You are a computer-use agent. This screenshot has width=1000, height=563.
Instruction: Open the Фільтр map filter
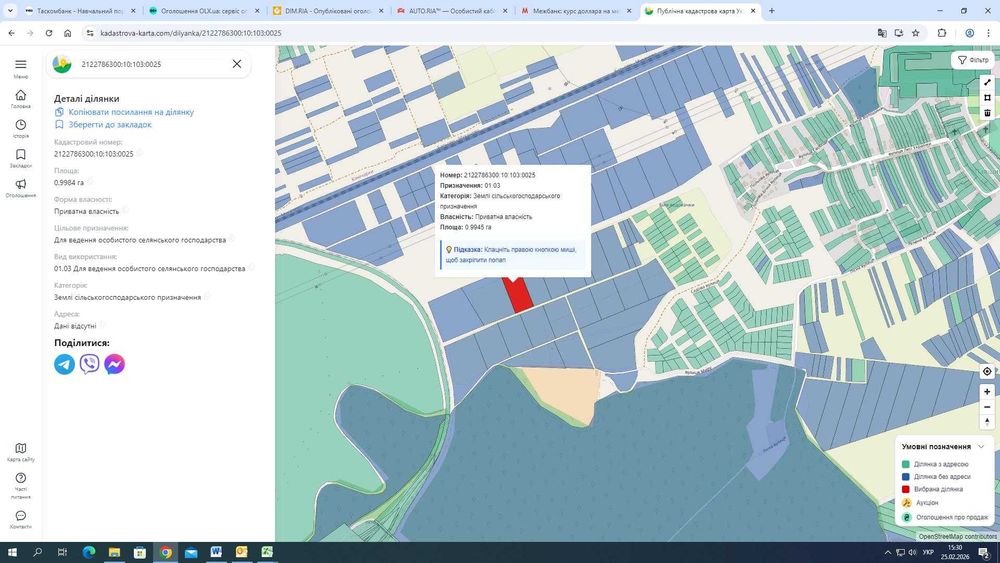coord(973,60)
